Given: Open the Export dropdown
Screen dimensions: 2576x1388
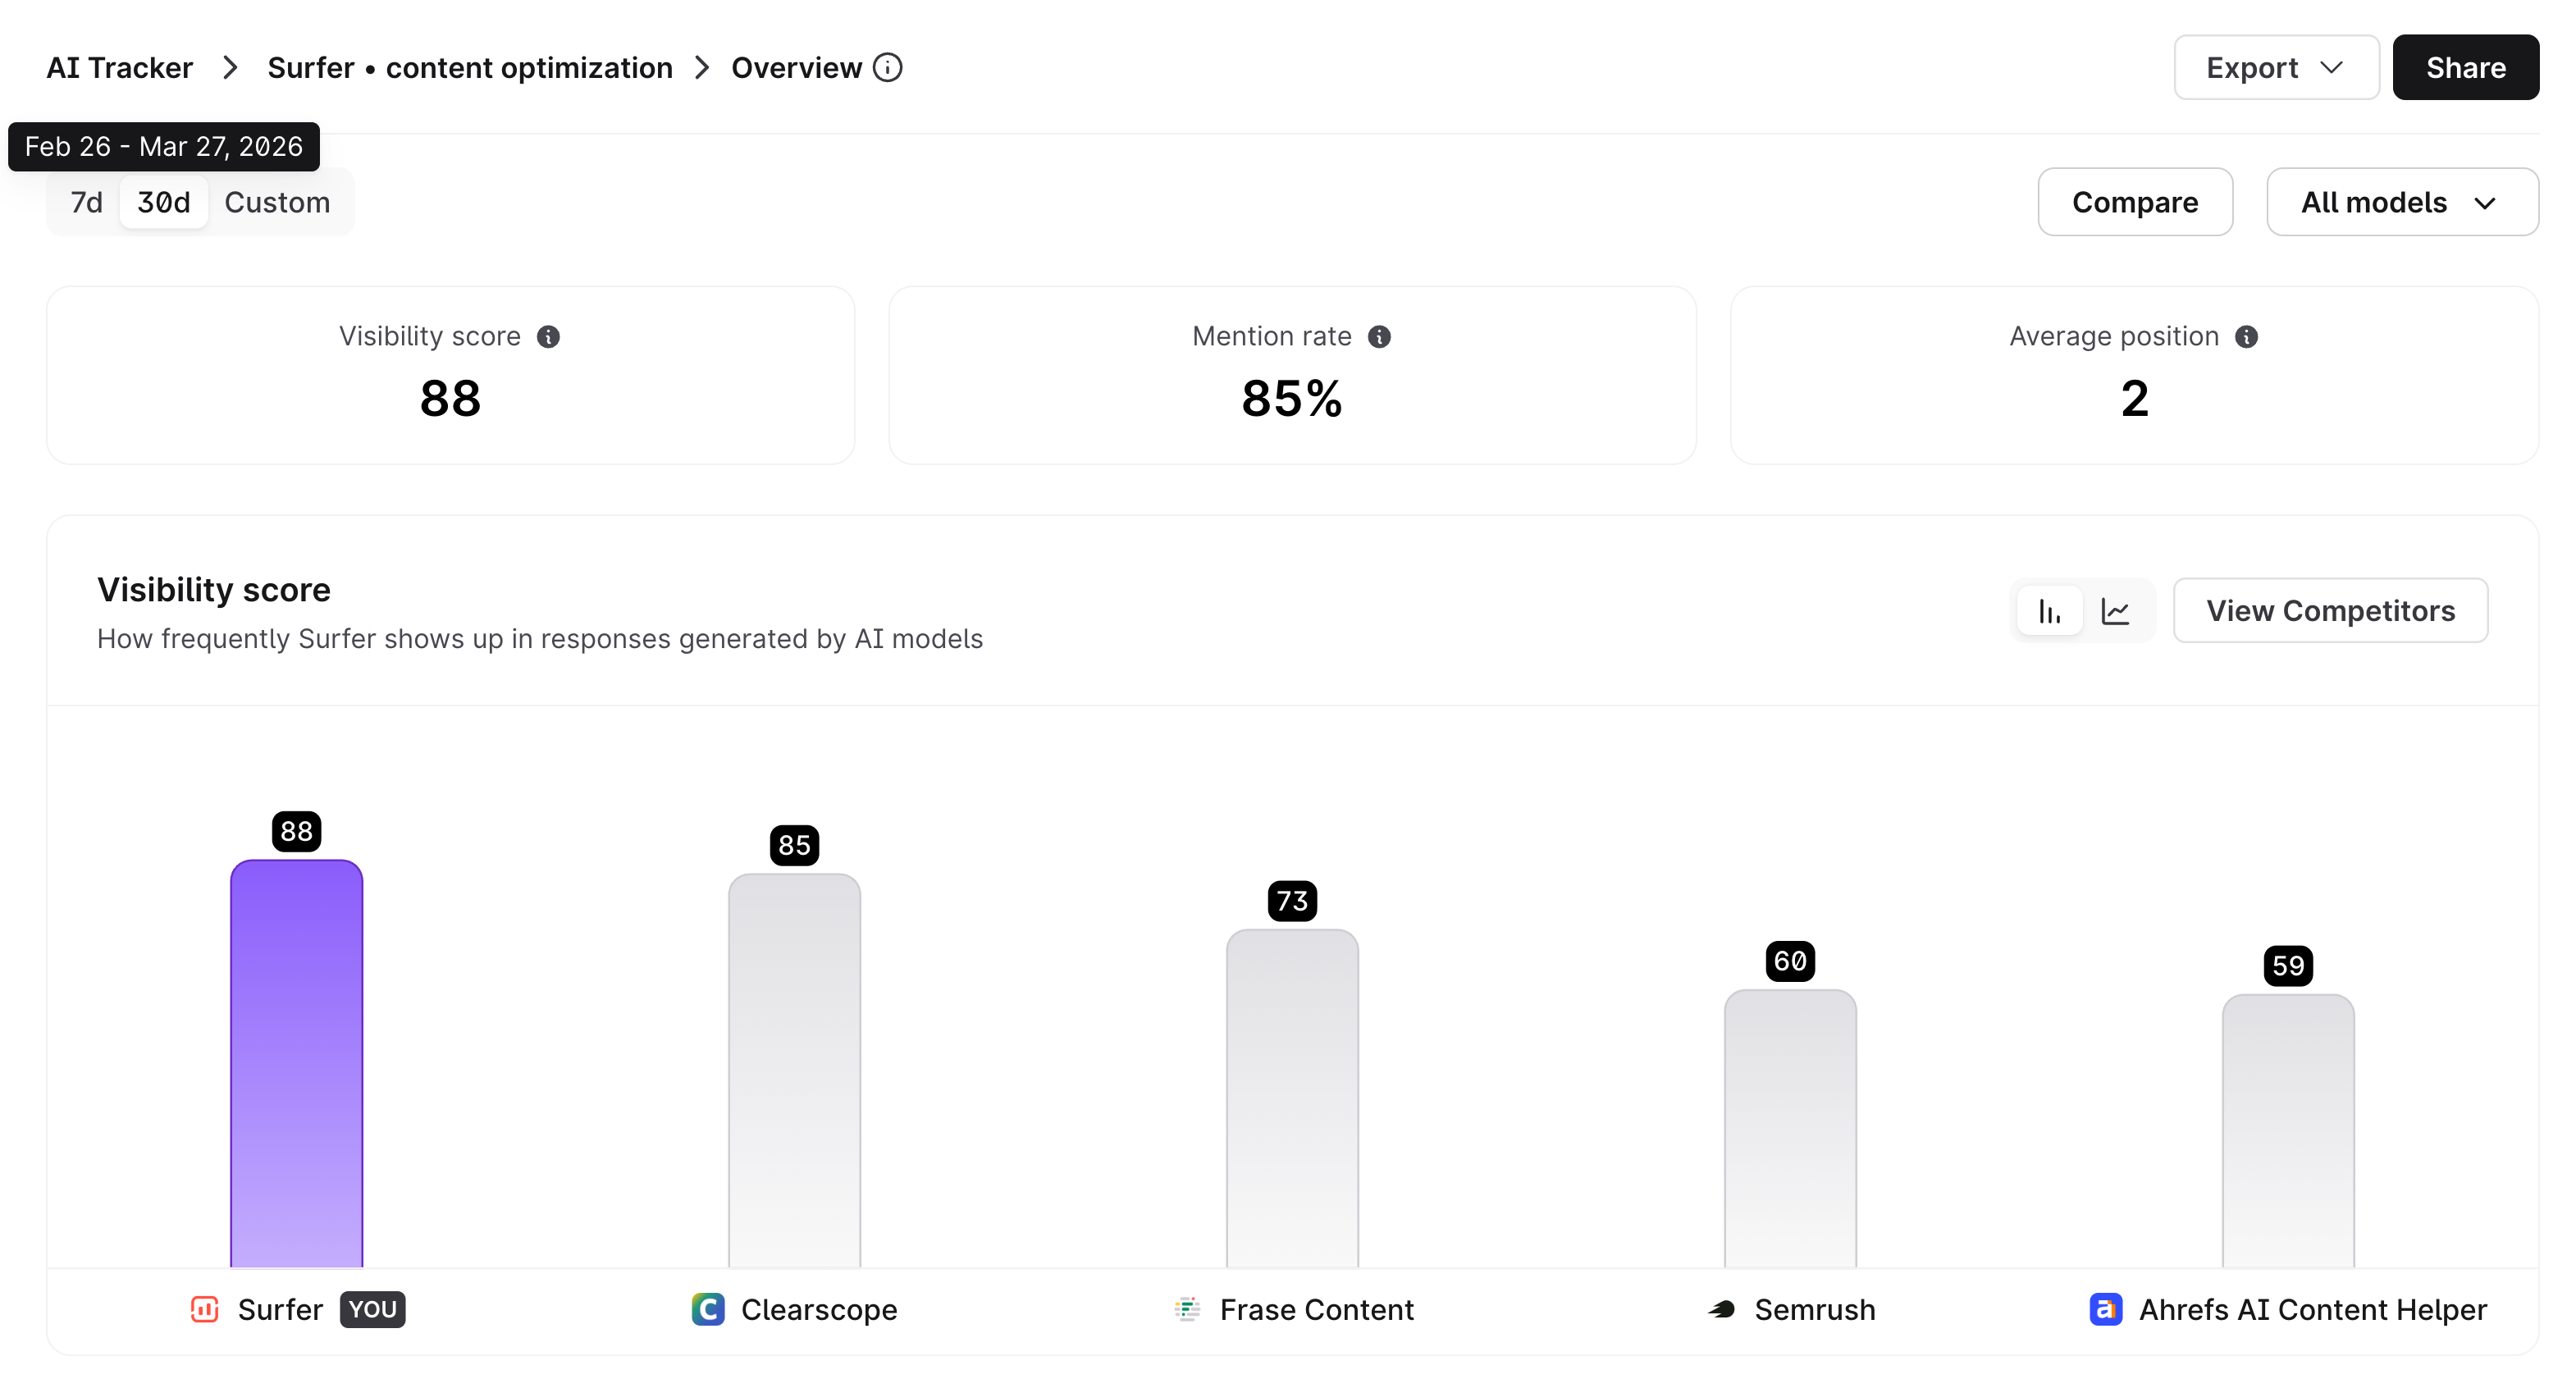Looking at the screenshot, I should 2275,67.
